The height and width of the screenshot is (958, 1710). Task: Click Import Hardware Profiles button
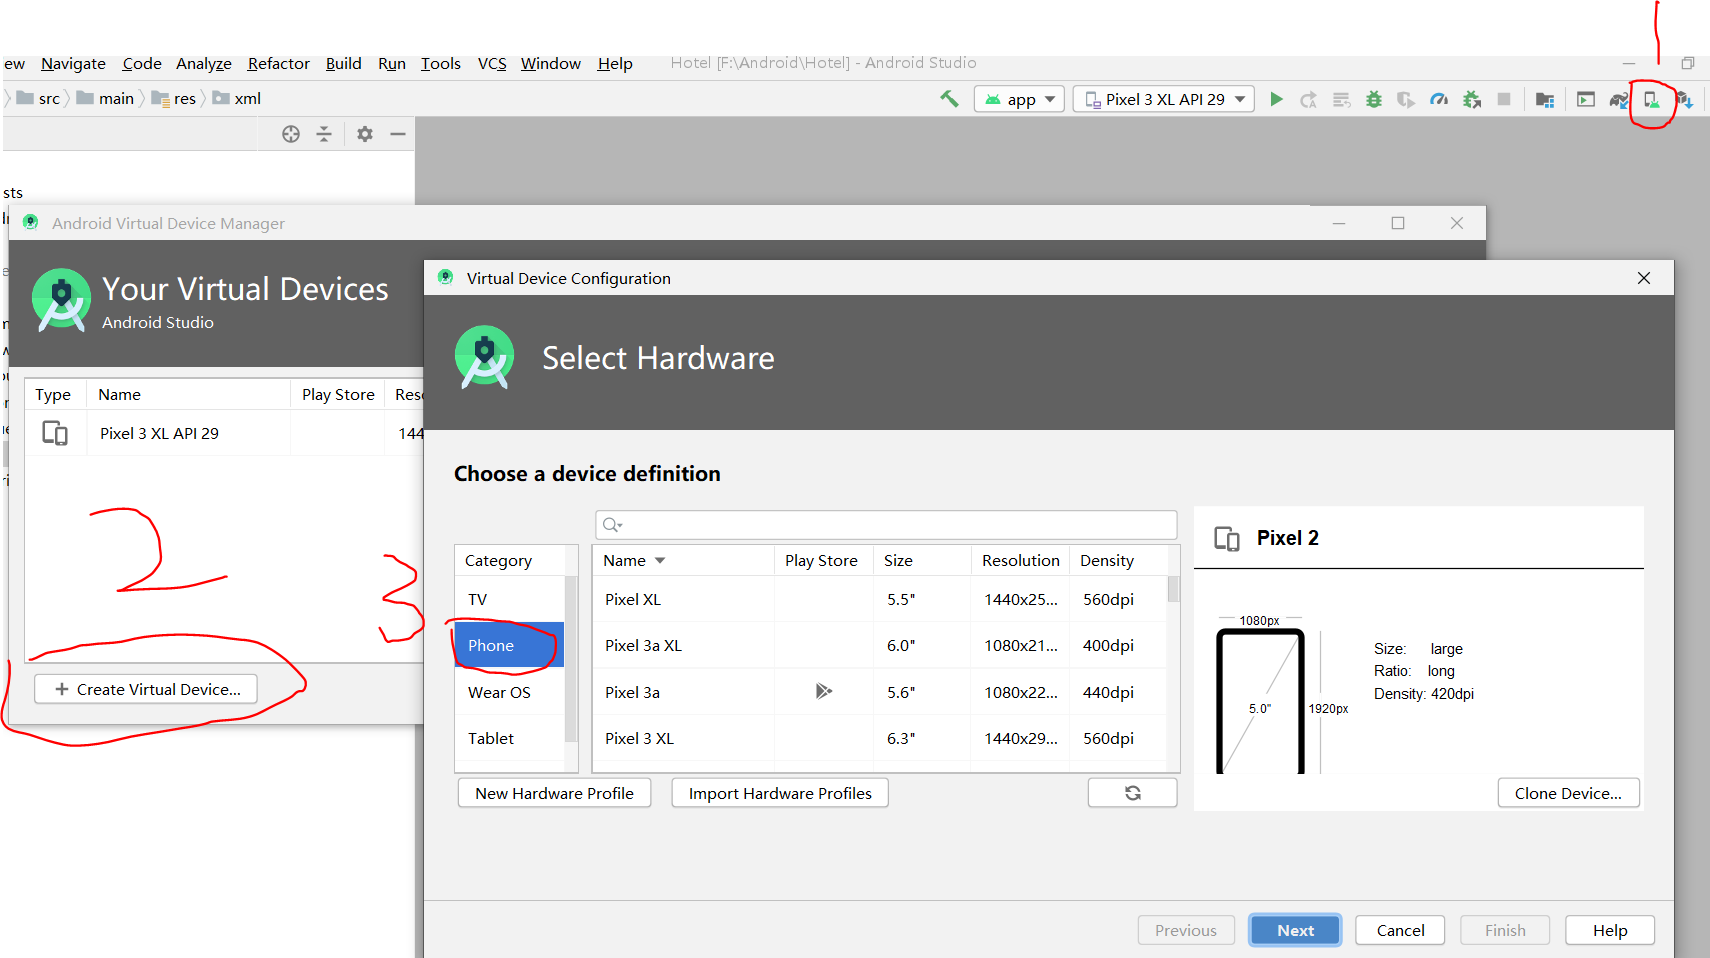[x=780, y=793]
